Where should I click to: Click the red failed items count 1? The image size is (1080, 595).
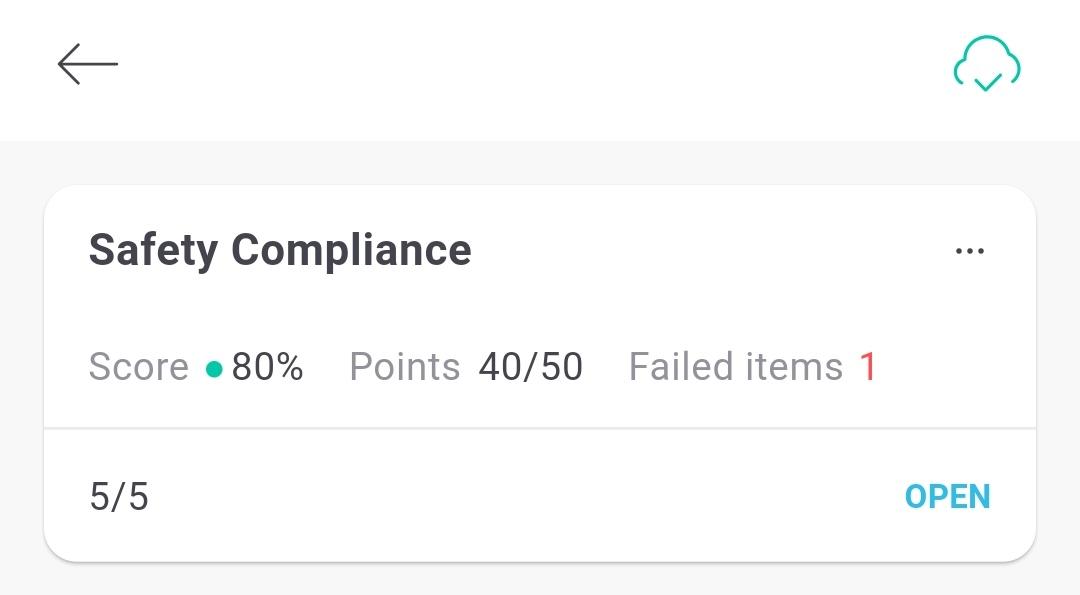pos(868,366)
